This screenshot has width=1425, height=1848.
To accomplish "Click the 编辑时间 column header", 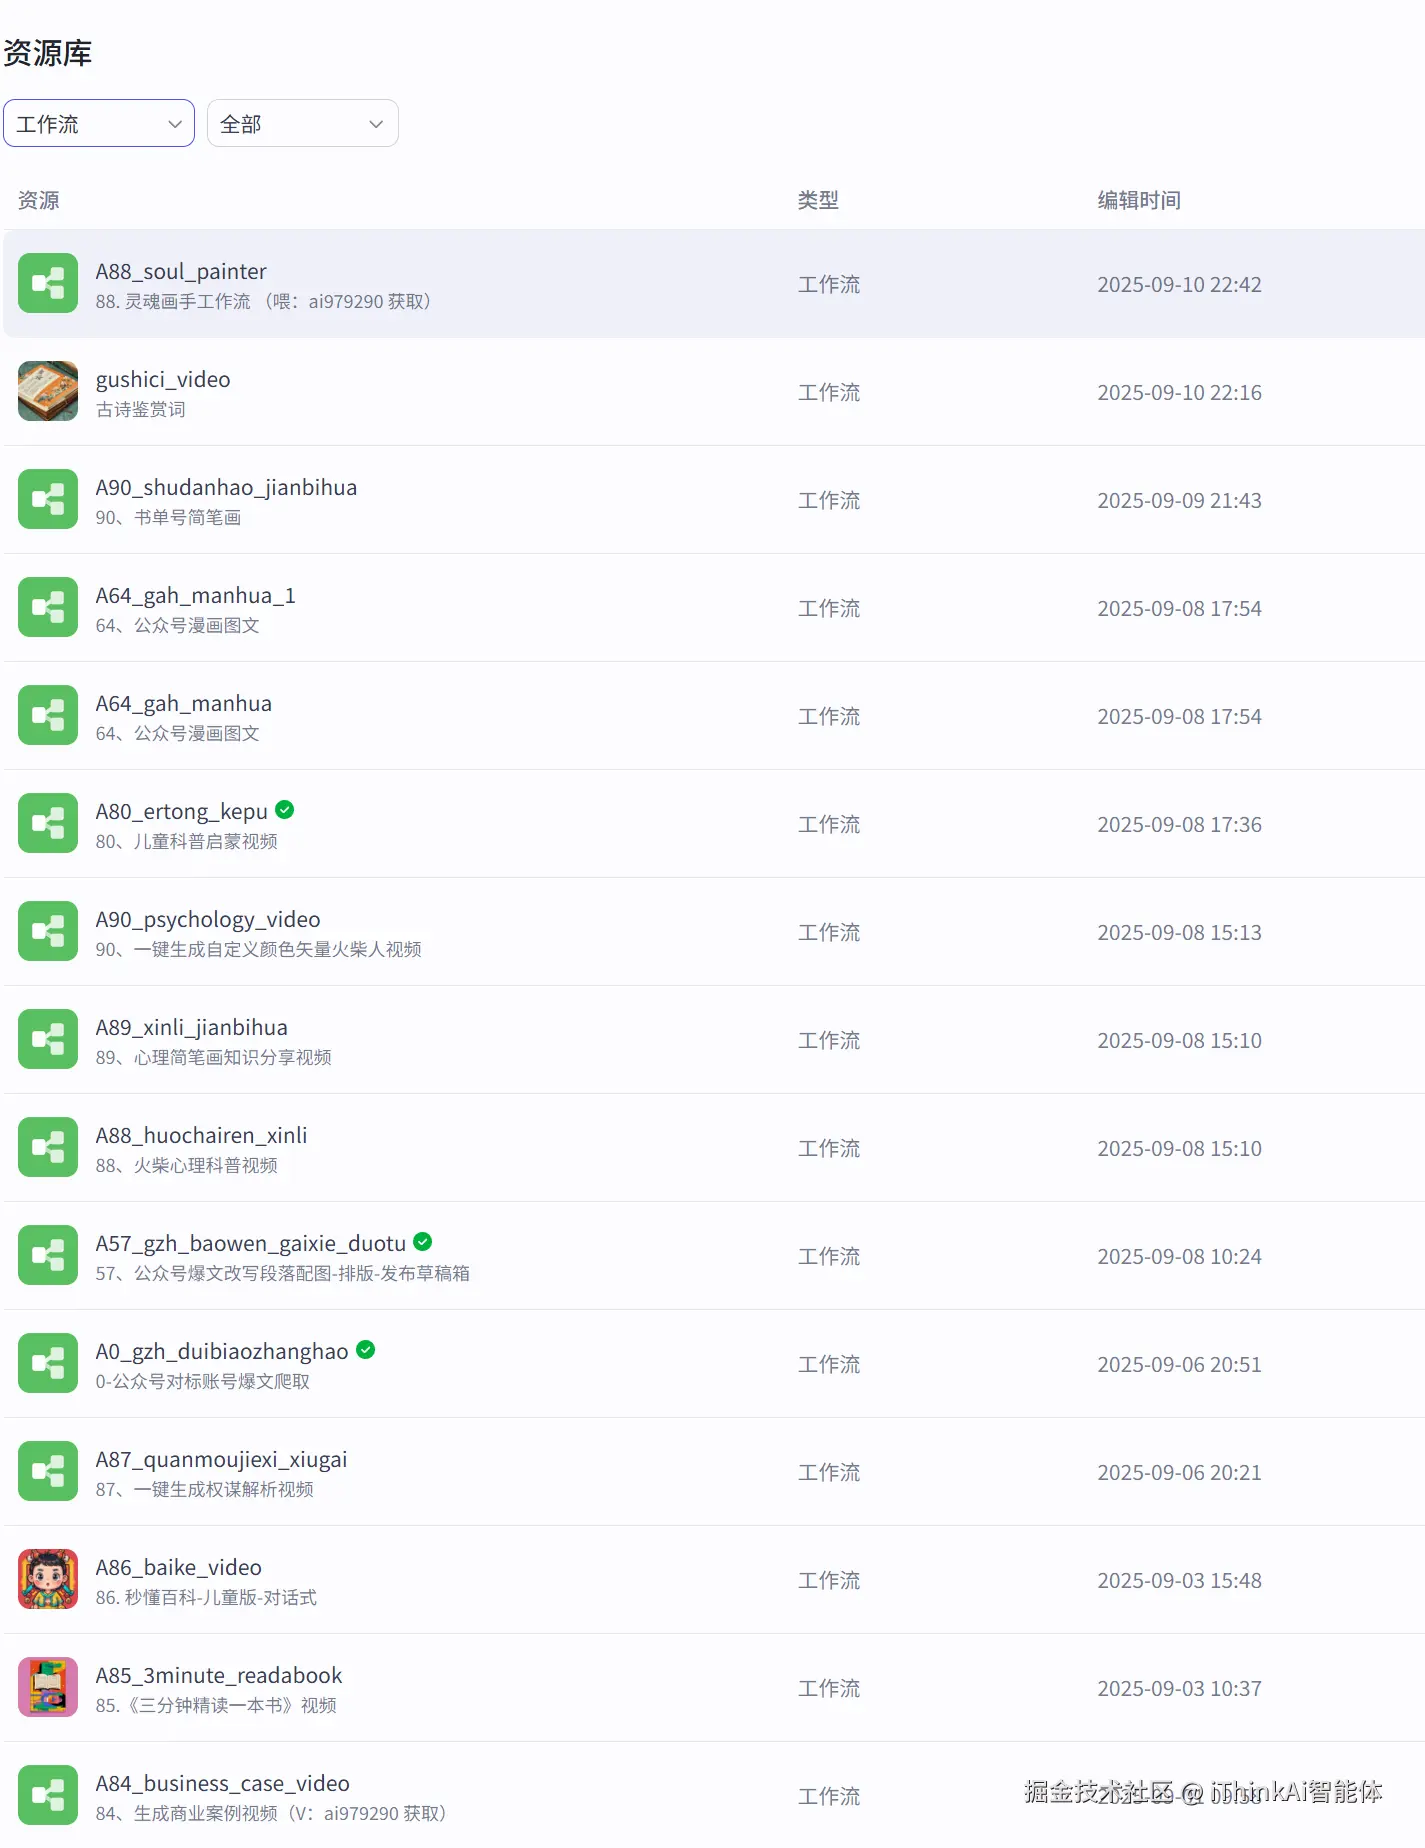I will pos(1139,201).
